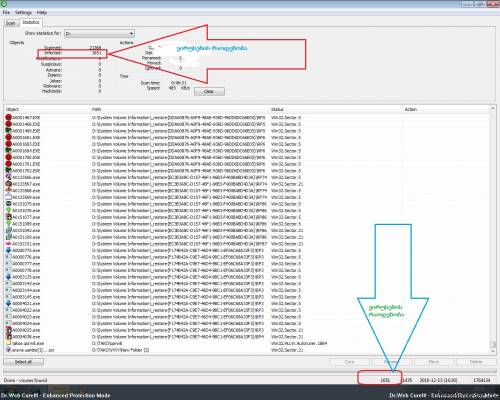Click the Move button
Screen dimensions: 500x400
pyautogui.click(x=434, y=362)
